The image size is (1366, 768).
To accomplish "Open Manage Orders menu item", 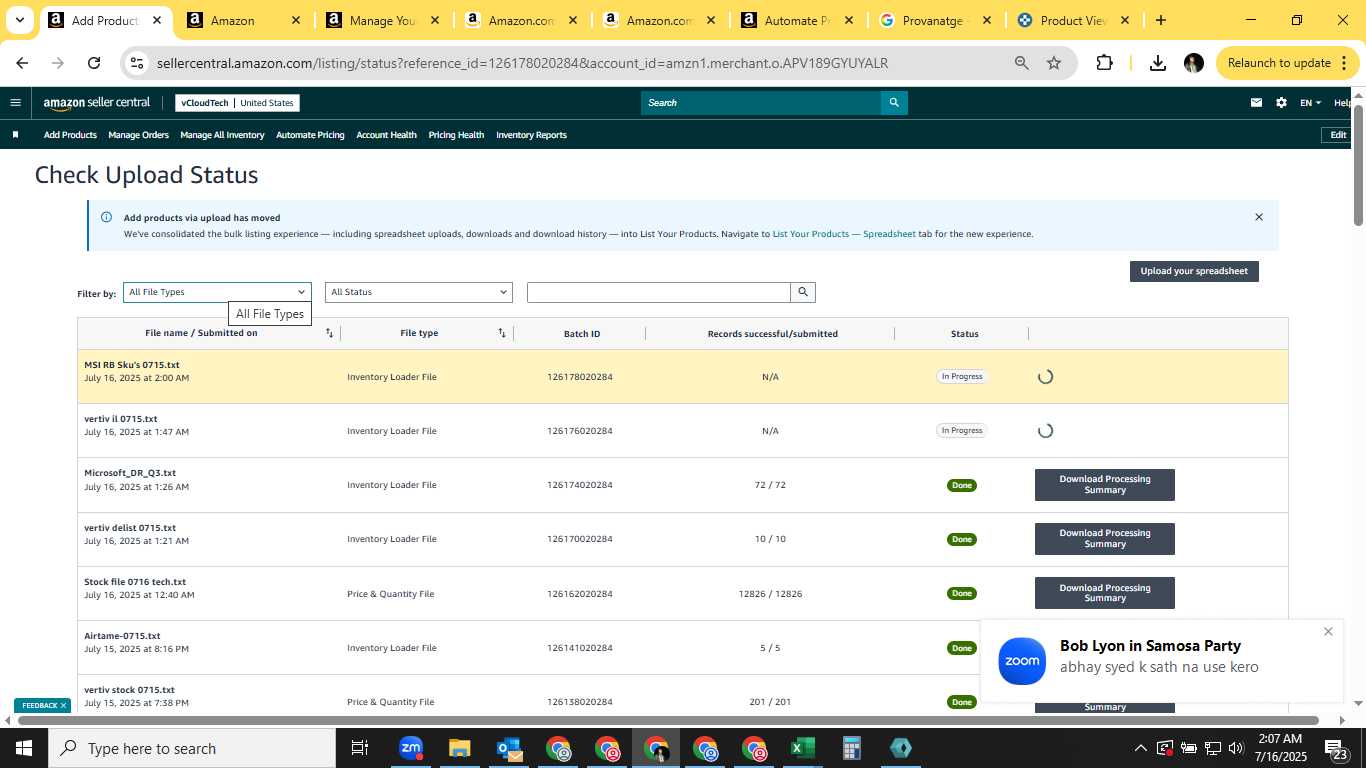I will tap(138, 135).
